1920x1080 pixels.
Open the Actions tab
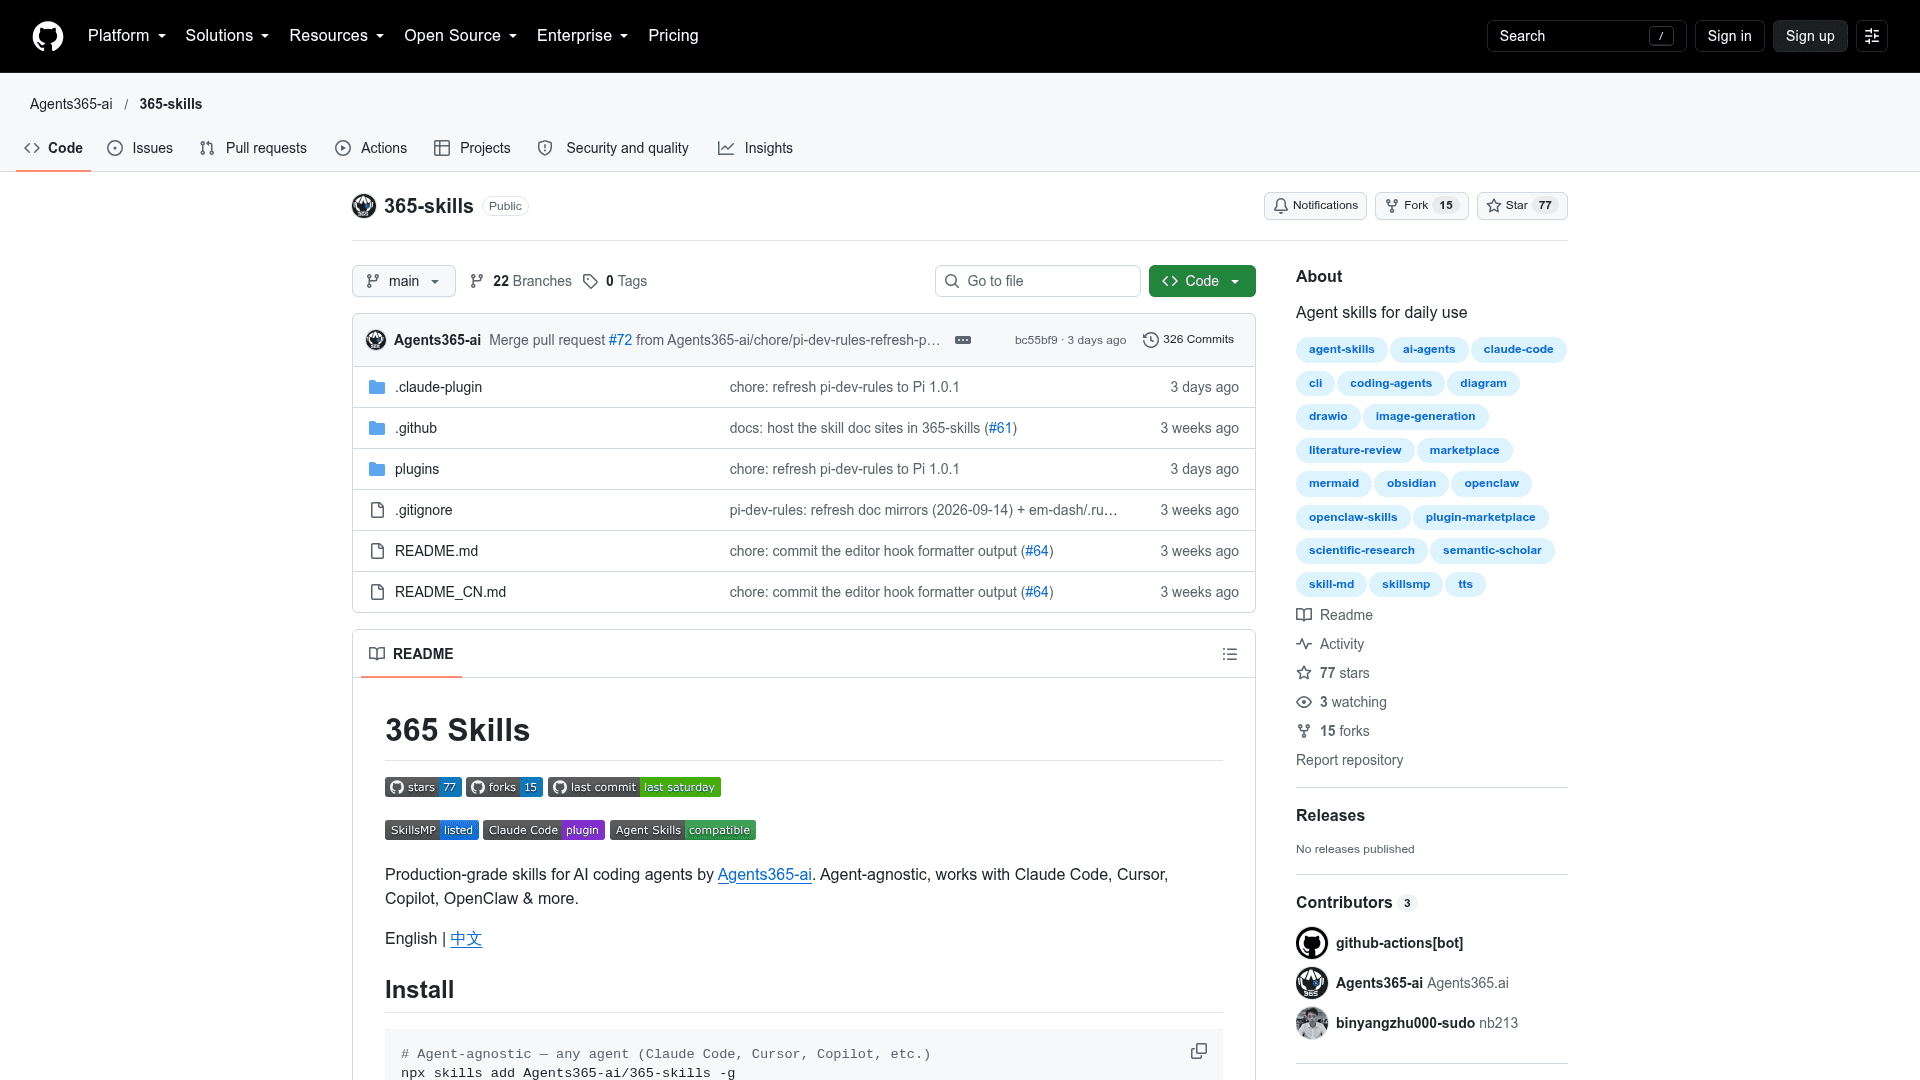pos(371,148)
